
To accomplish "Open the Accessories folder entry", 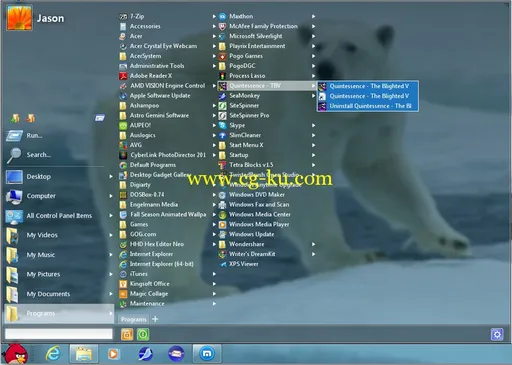I will click(x=168, y=26).
